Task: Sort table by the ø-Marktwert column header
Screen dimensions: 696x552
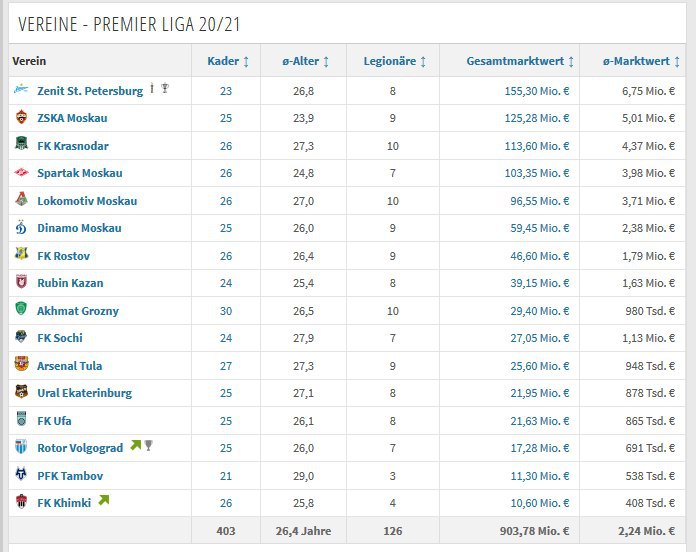Action: 641,61
